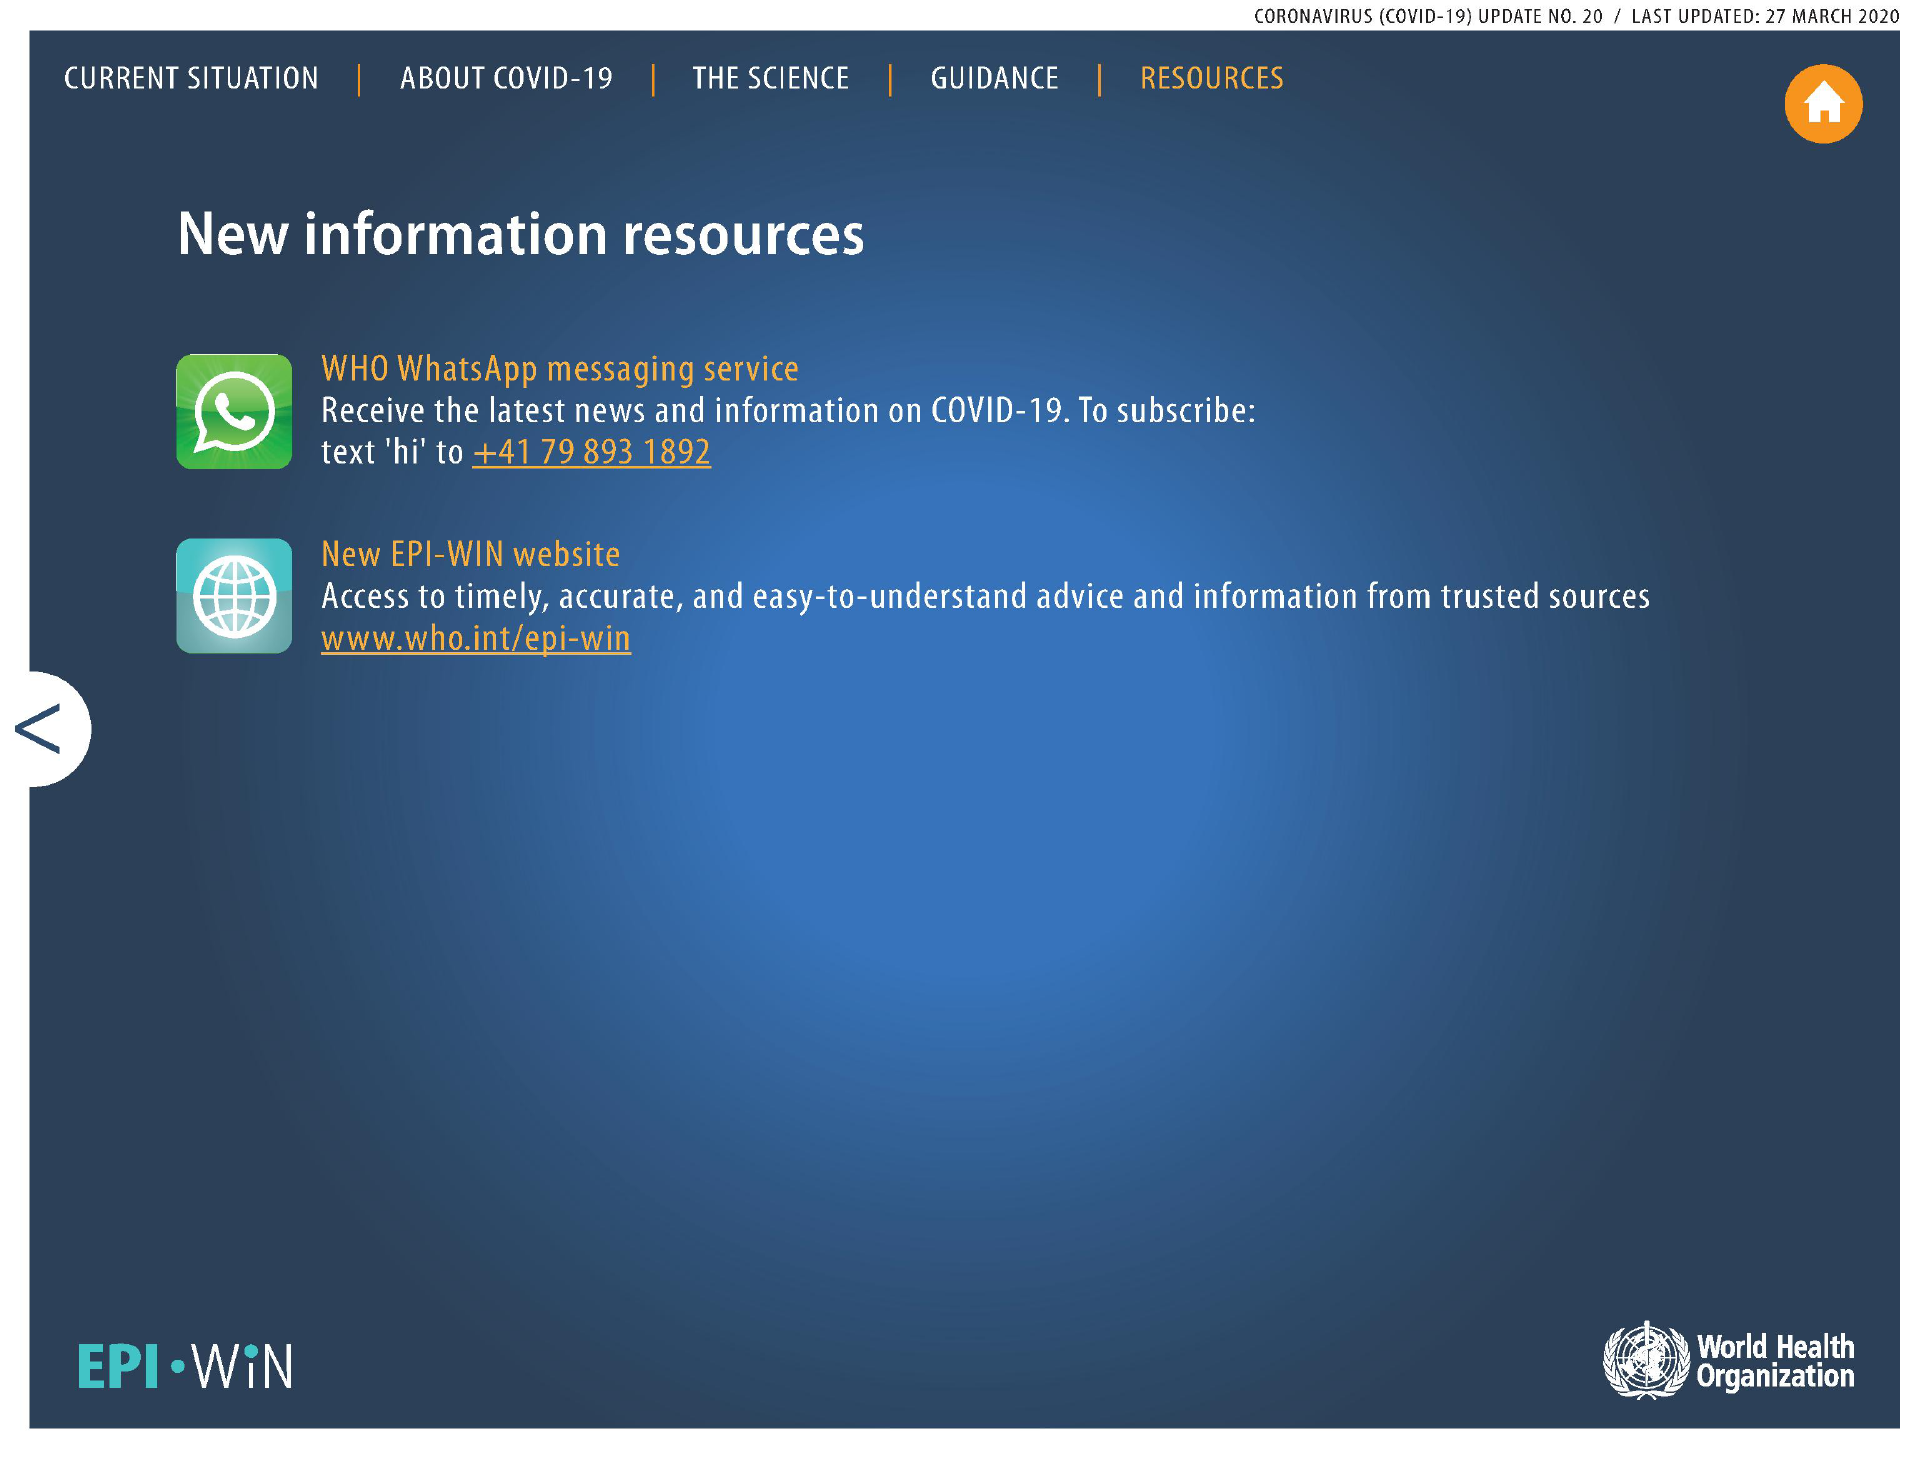The height and width of the screenshot is (1457, 1929).
Task: Follow the www.who.int/epi-win link
Action: pos(476,639)
